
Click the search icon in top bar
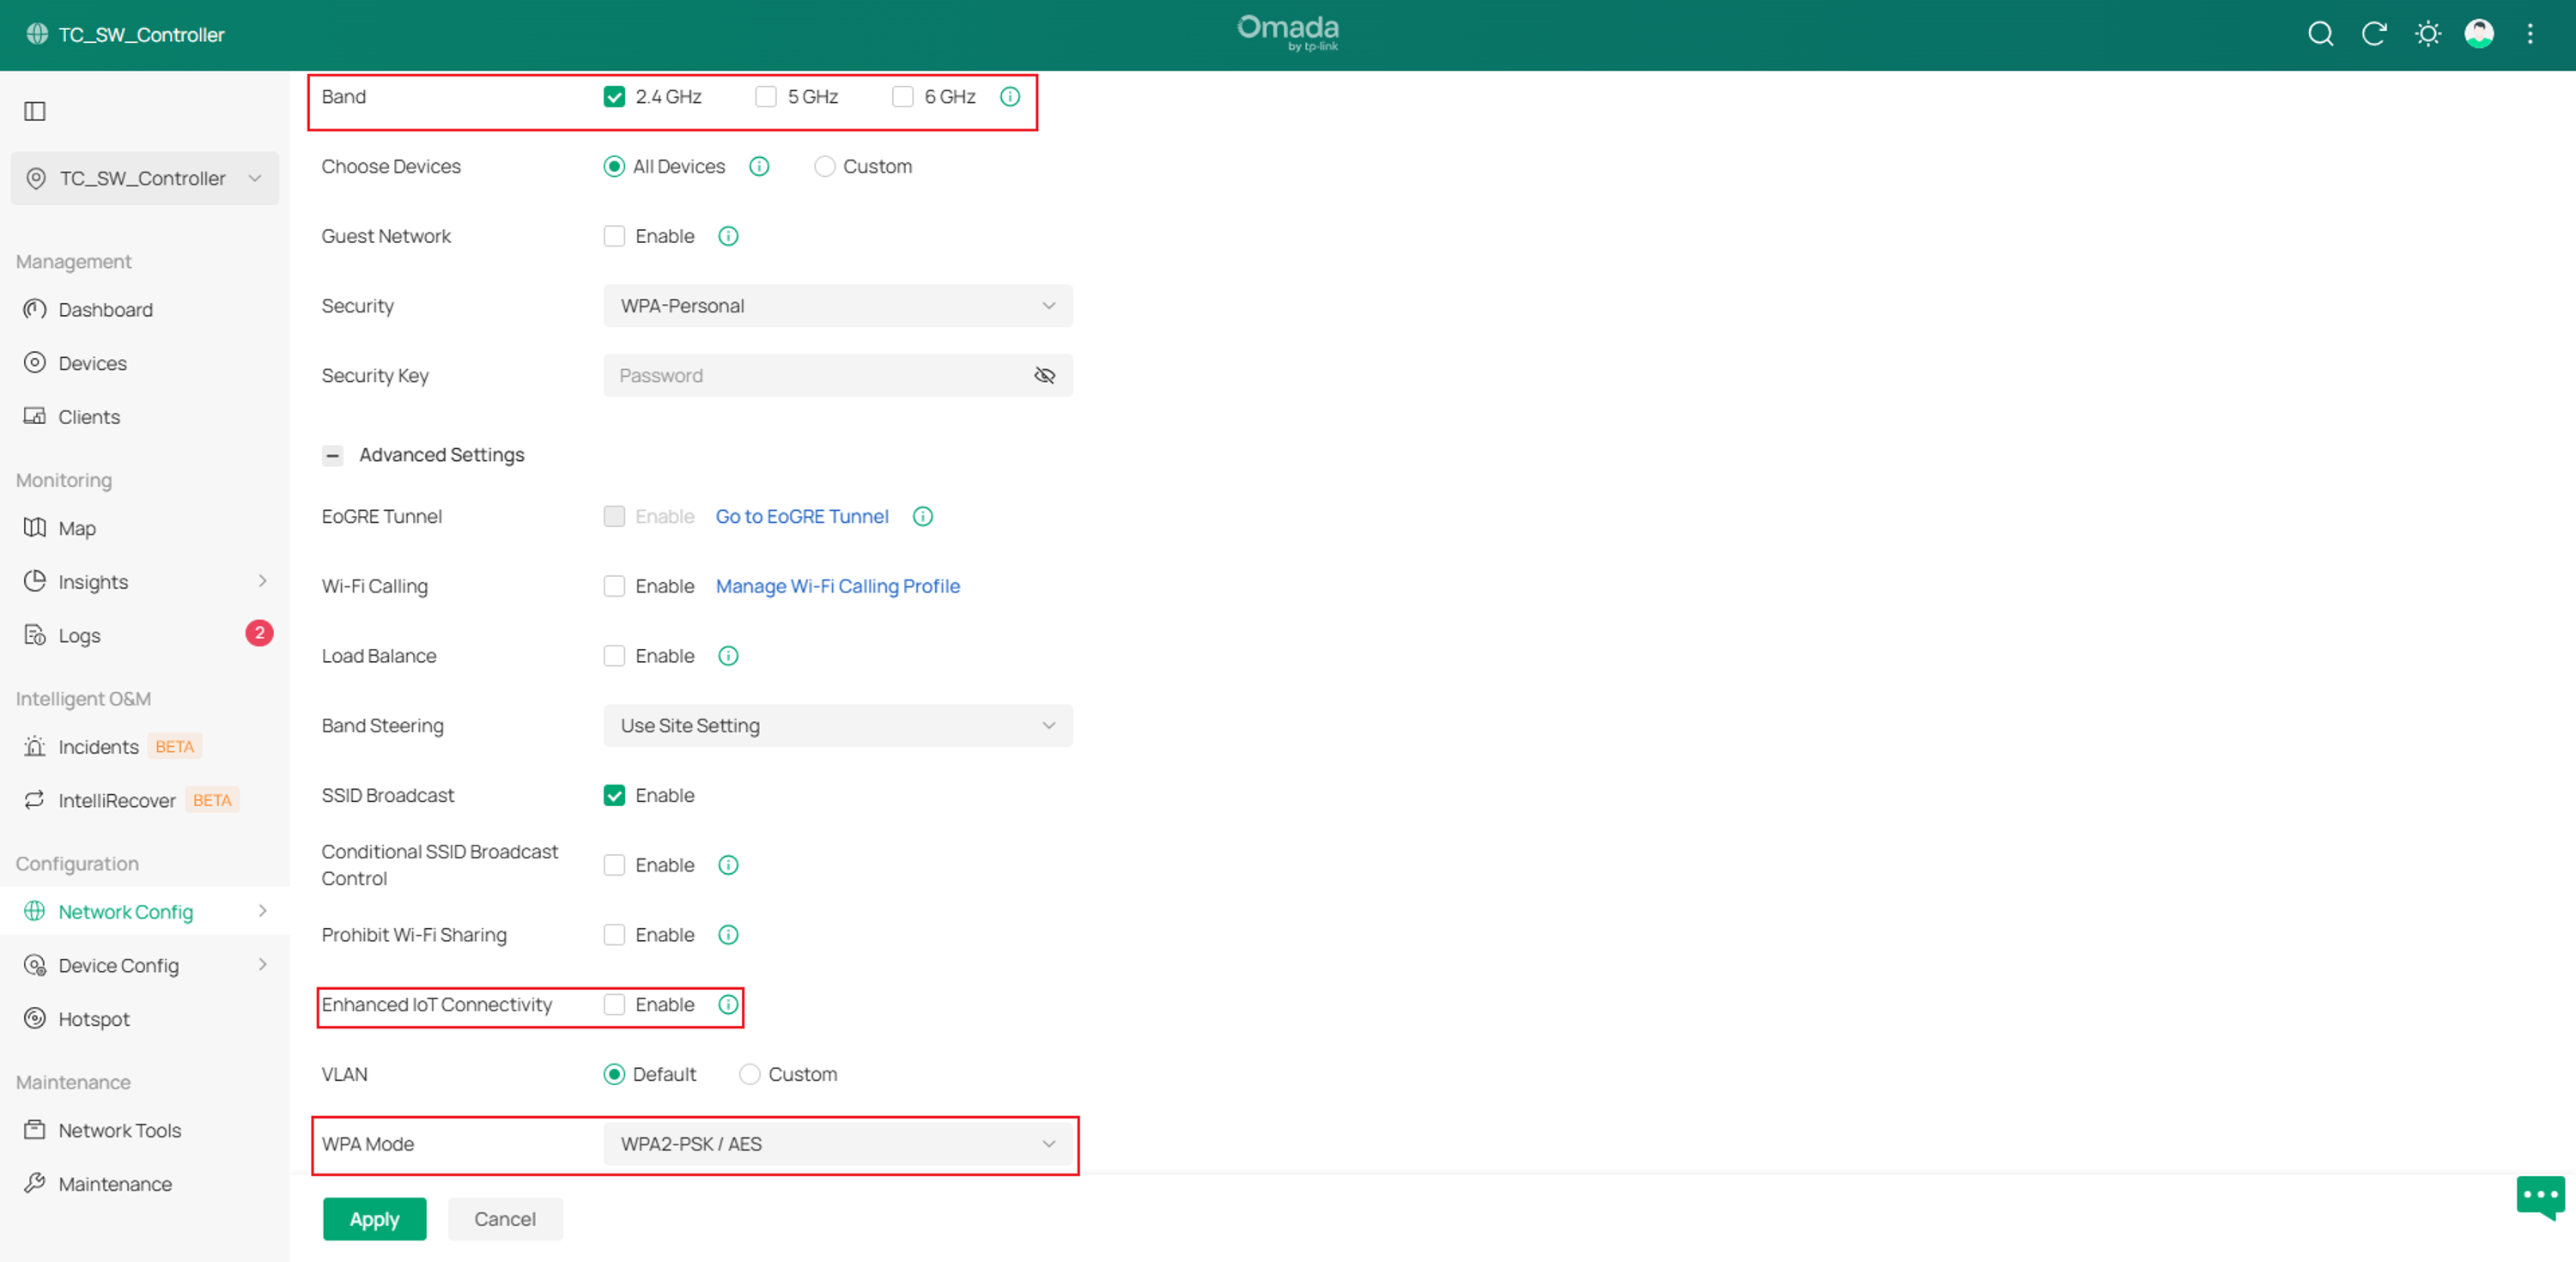2321,34
